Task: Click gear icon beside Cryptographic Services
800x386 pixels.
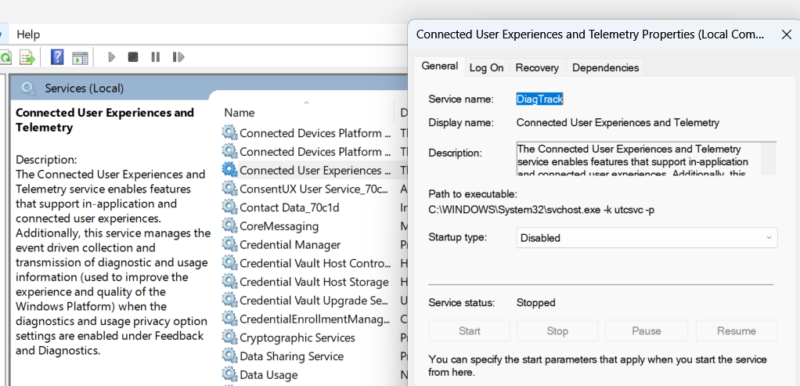Action: 230,338
